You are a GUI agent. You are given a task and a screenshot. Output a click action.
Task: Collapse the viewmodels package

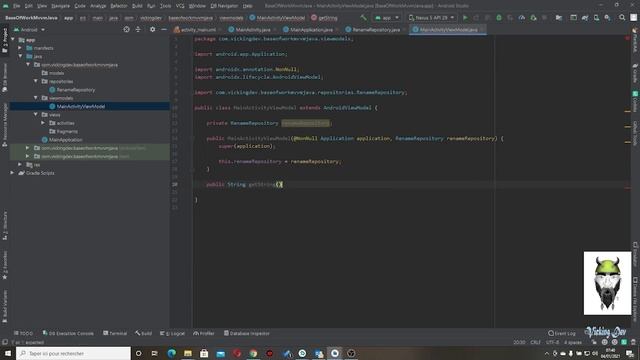(x=36, y=98)
